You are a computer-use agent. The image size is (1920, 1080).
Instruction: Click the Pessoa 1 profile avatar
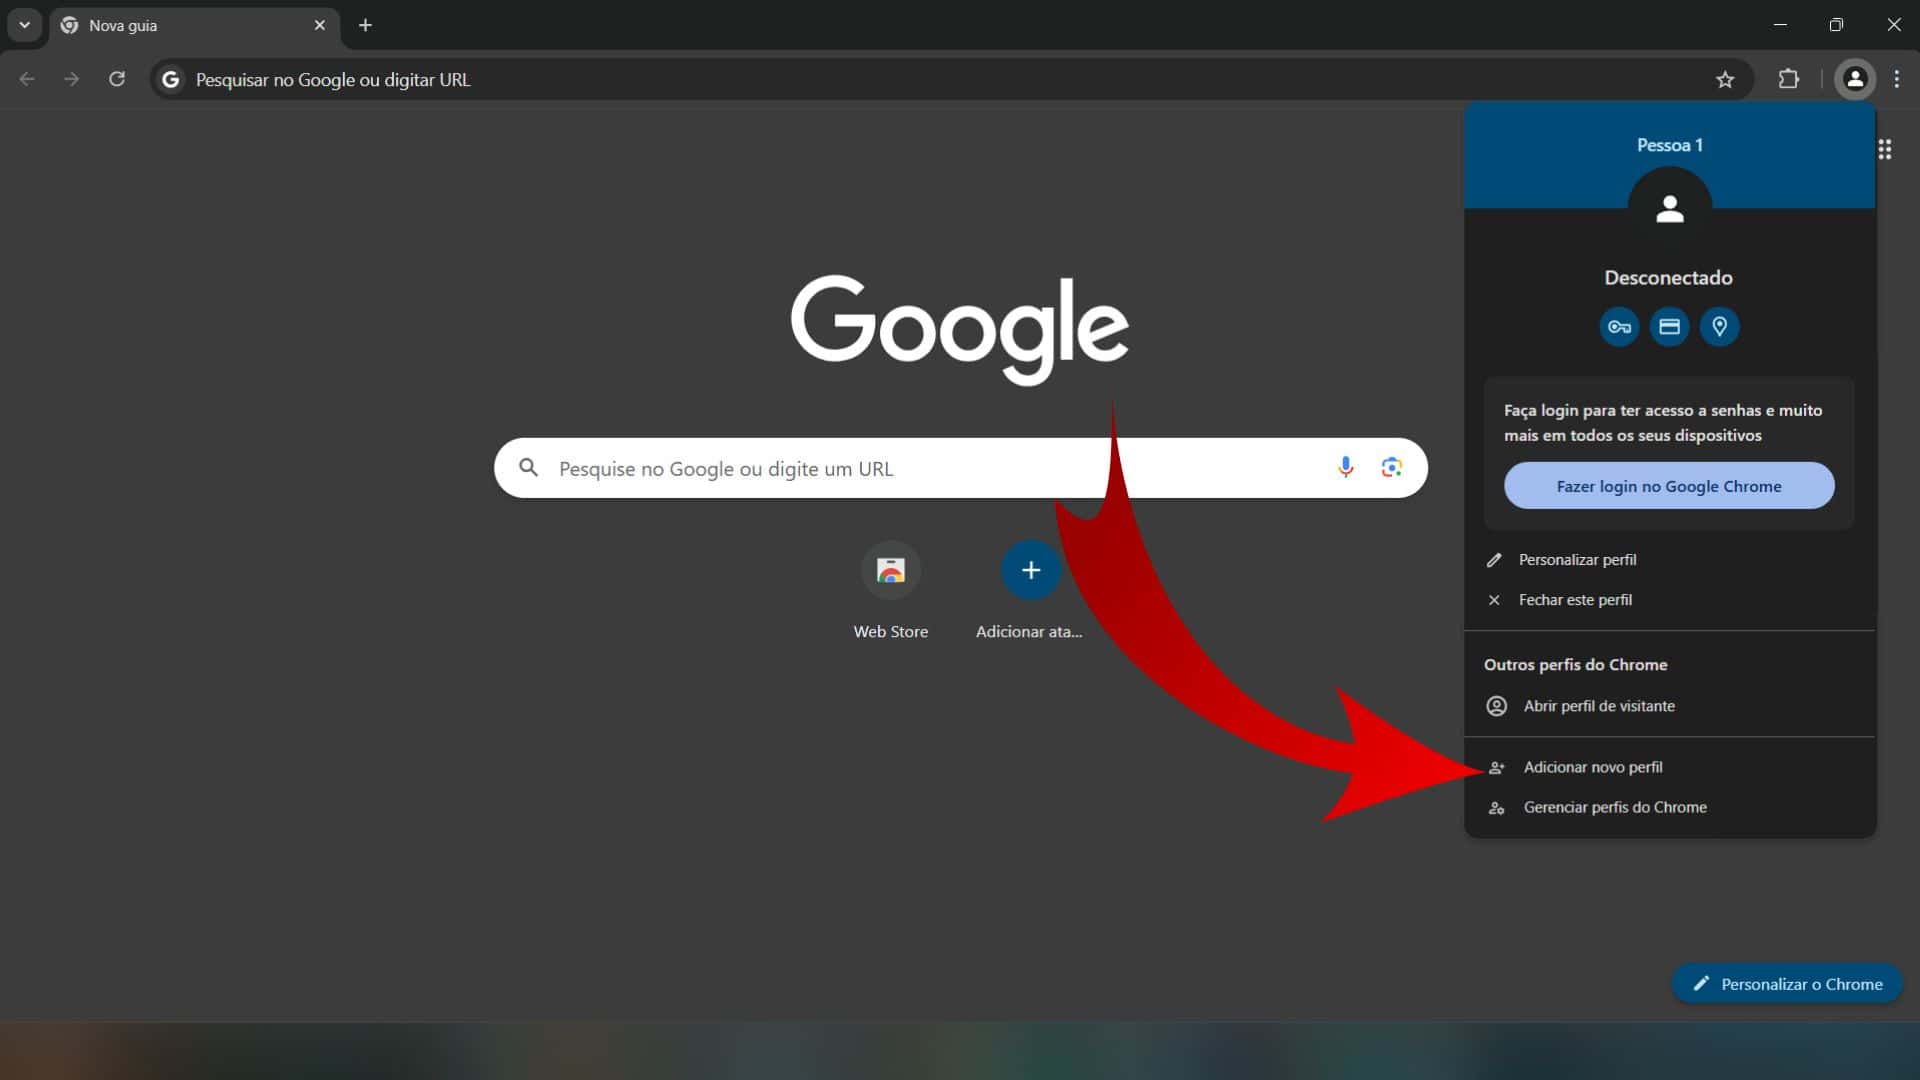[1670, 209]
